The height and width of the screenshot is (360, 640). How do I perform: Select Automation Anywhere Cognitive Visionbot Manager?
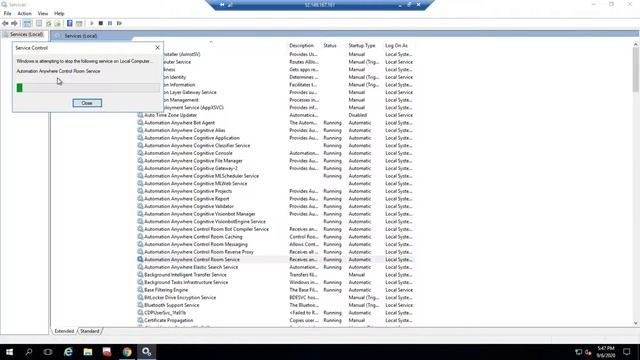(x=200, y=214)
